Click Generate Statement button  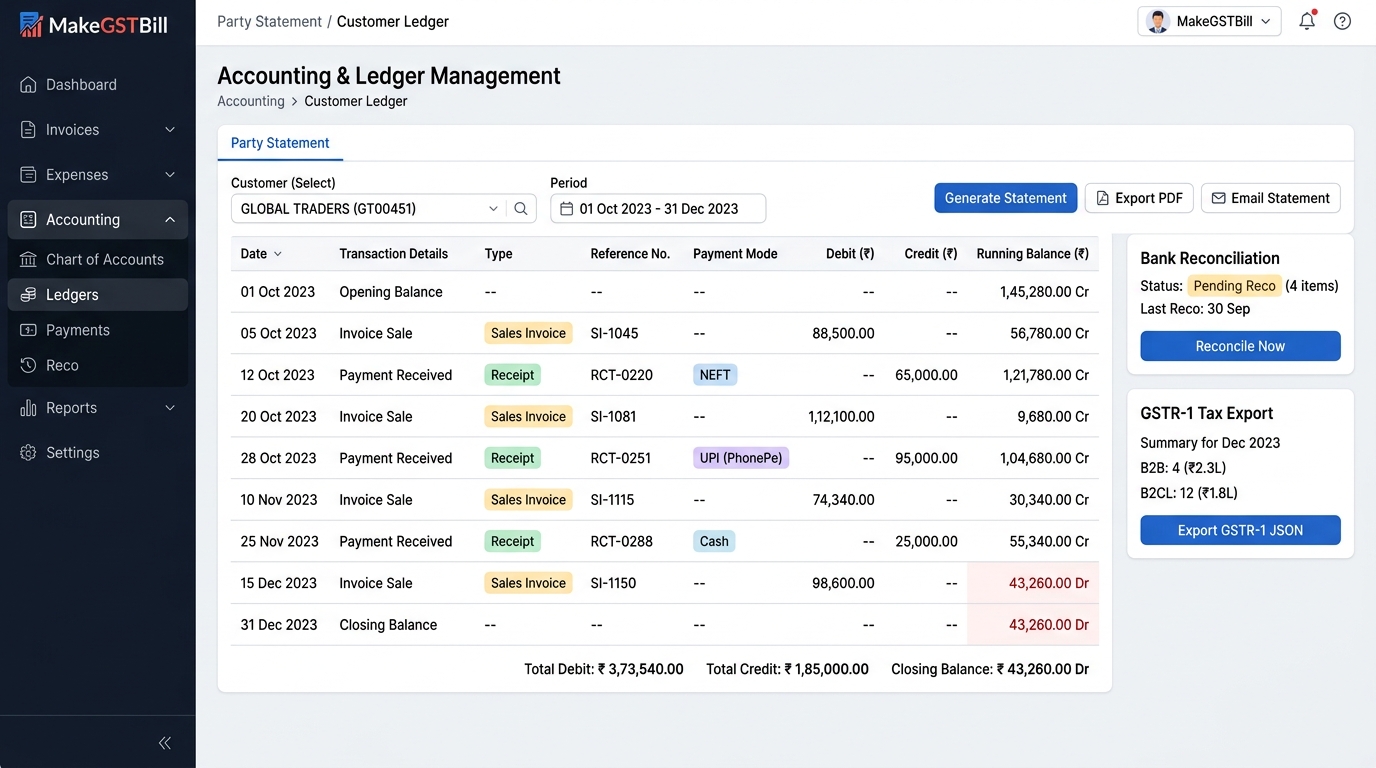pyautogui.click(x=1005, y=198)
